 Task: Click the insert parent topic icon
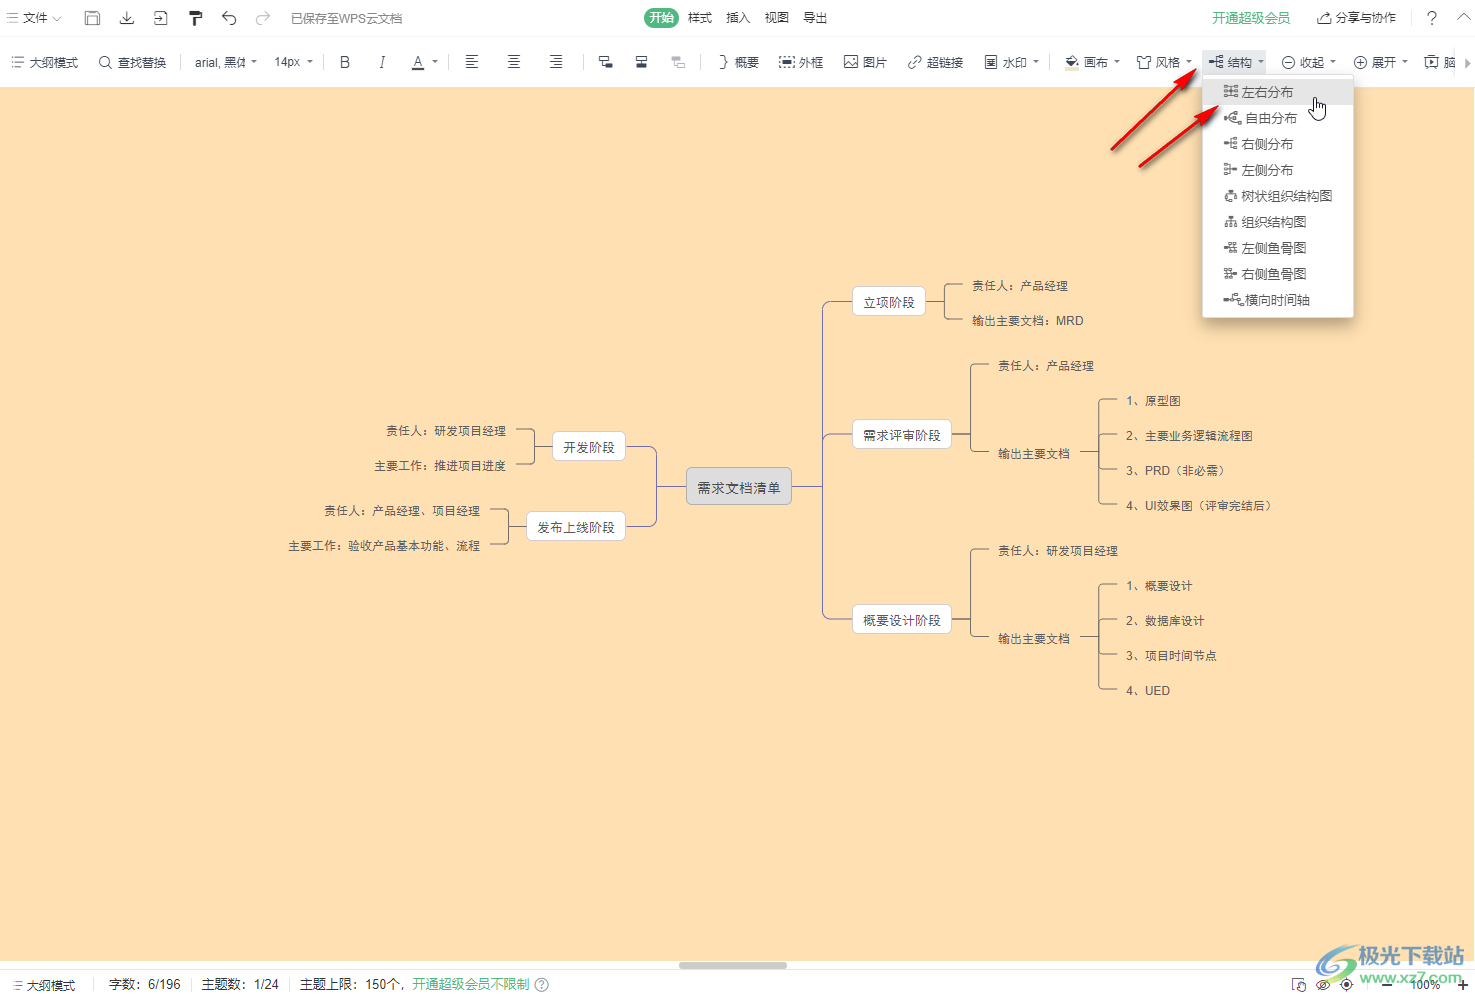pyautogui.click(x=678, y=62)
